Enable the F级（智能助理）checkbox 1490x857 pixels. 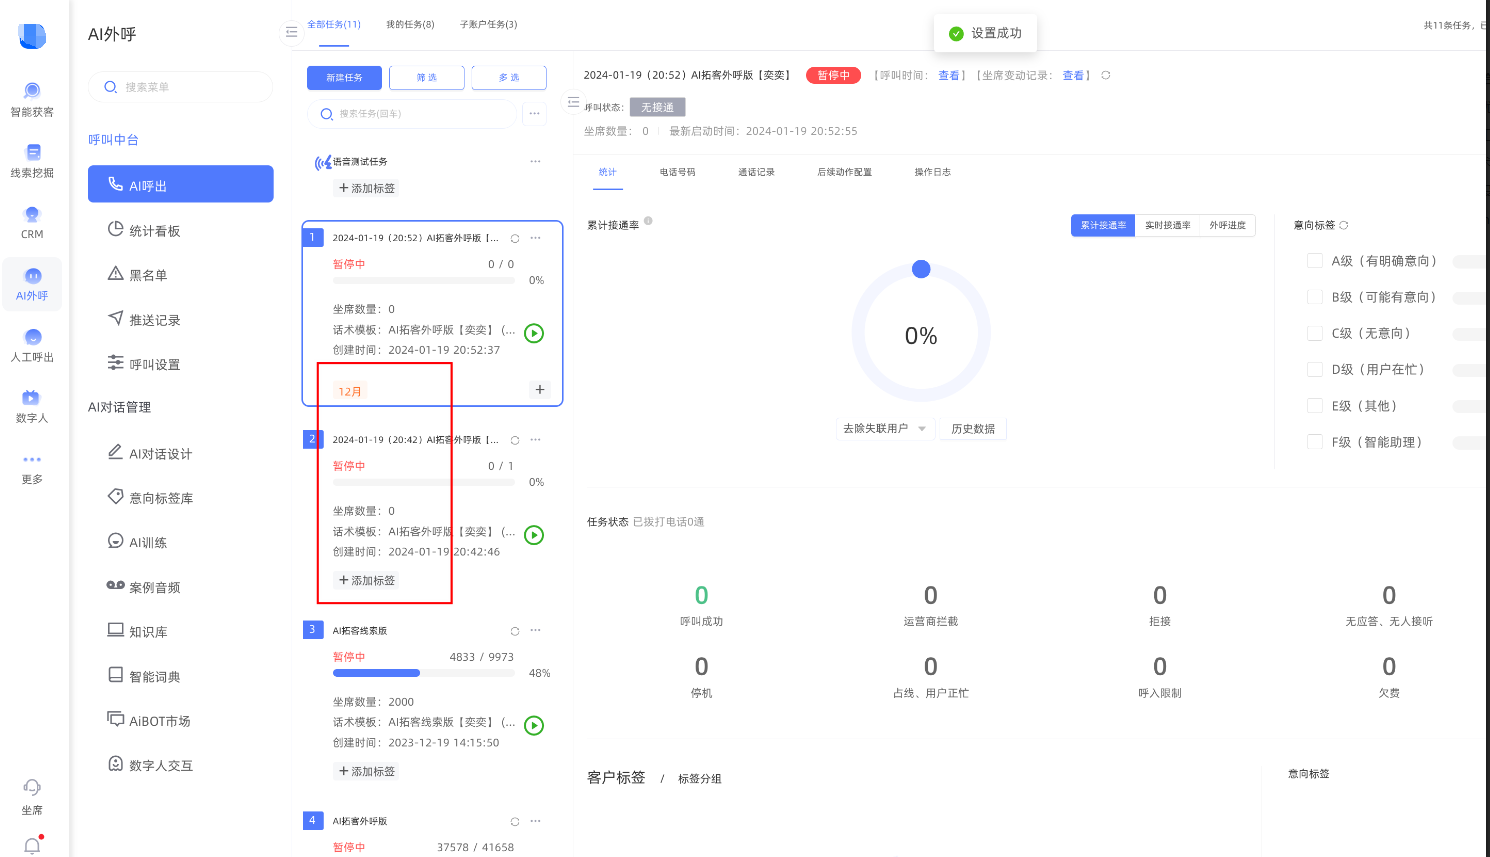pyautogui.click(x=1315, y=442)
